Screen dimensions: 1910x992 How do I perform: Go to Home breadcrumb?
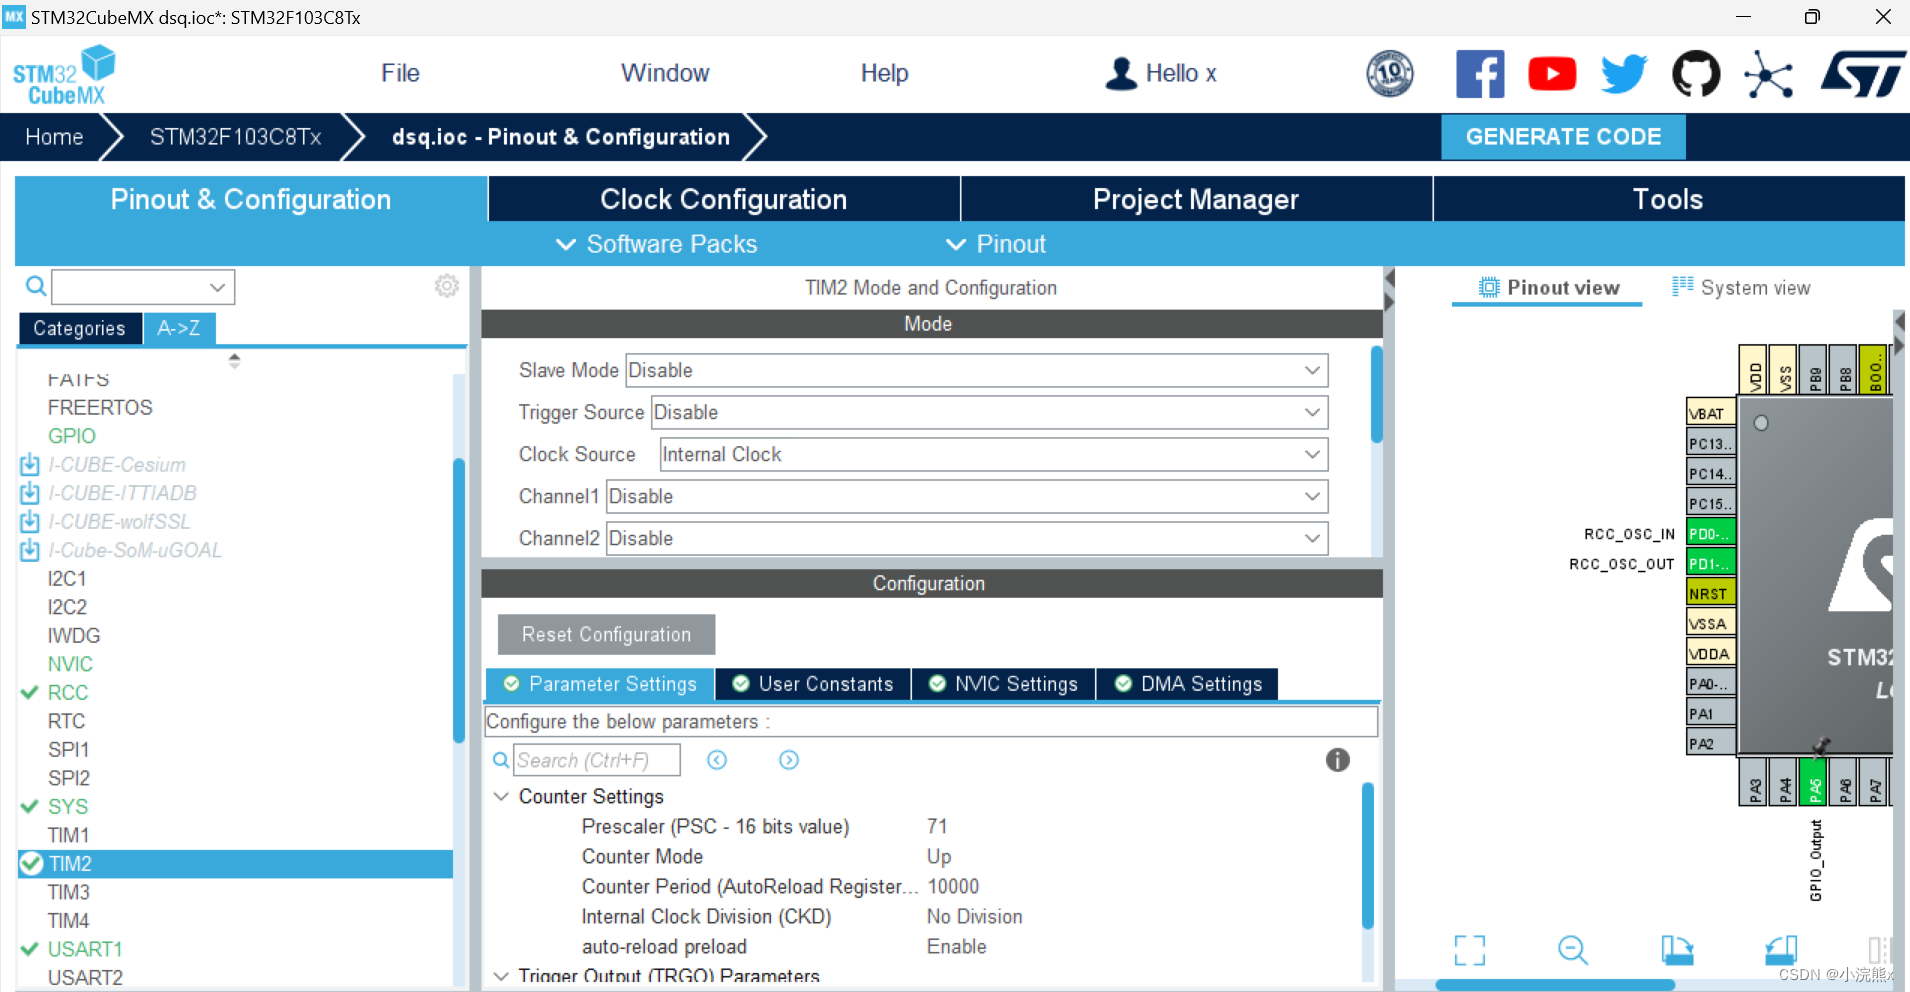tap(54, 137)
